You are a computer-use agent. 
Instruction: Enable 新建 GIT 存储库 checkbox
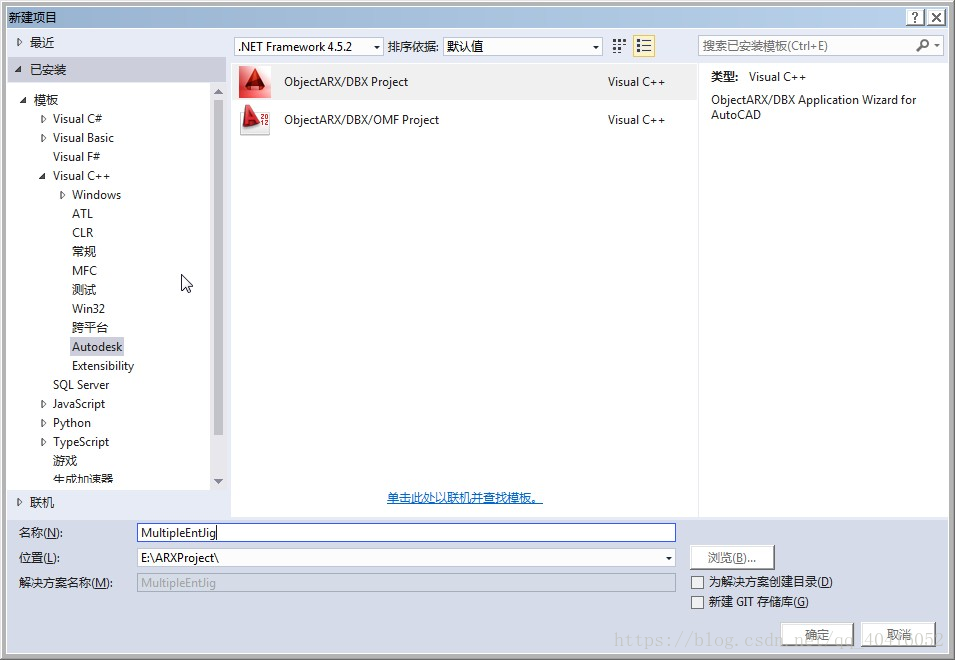(x=697, y=602)
